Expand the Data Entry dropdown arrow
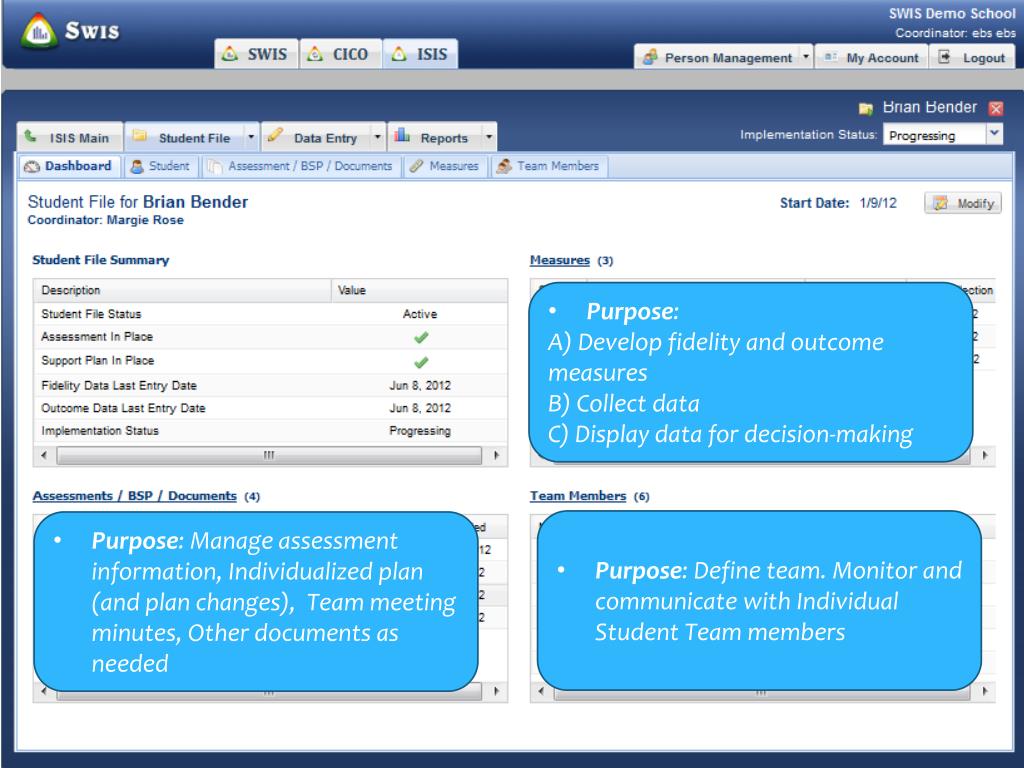The width and height of the screenshot is (1024, 768). click(377, 138)
